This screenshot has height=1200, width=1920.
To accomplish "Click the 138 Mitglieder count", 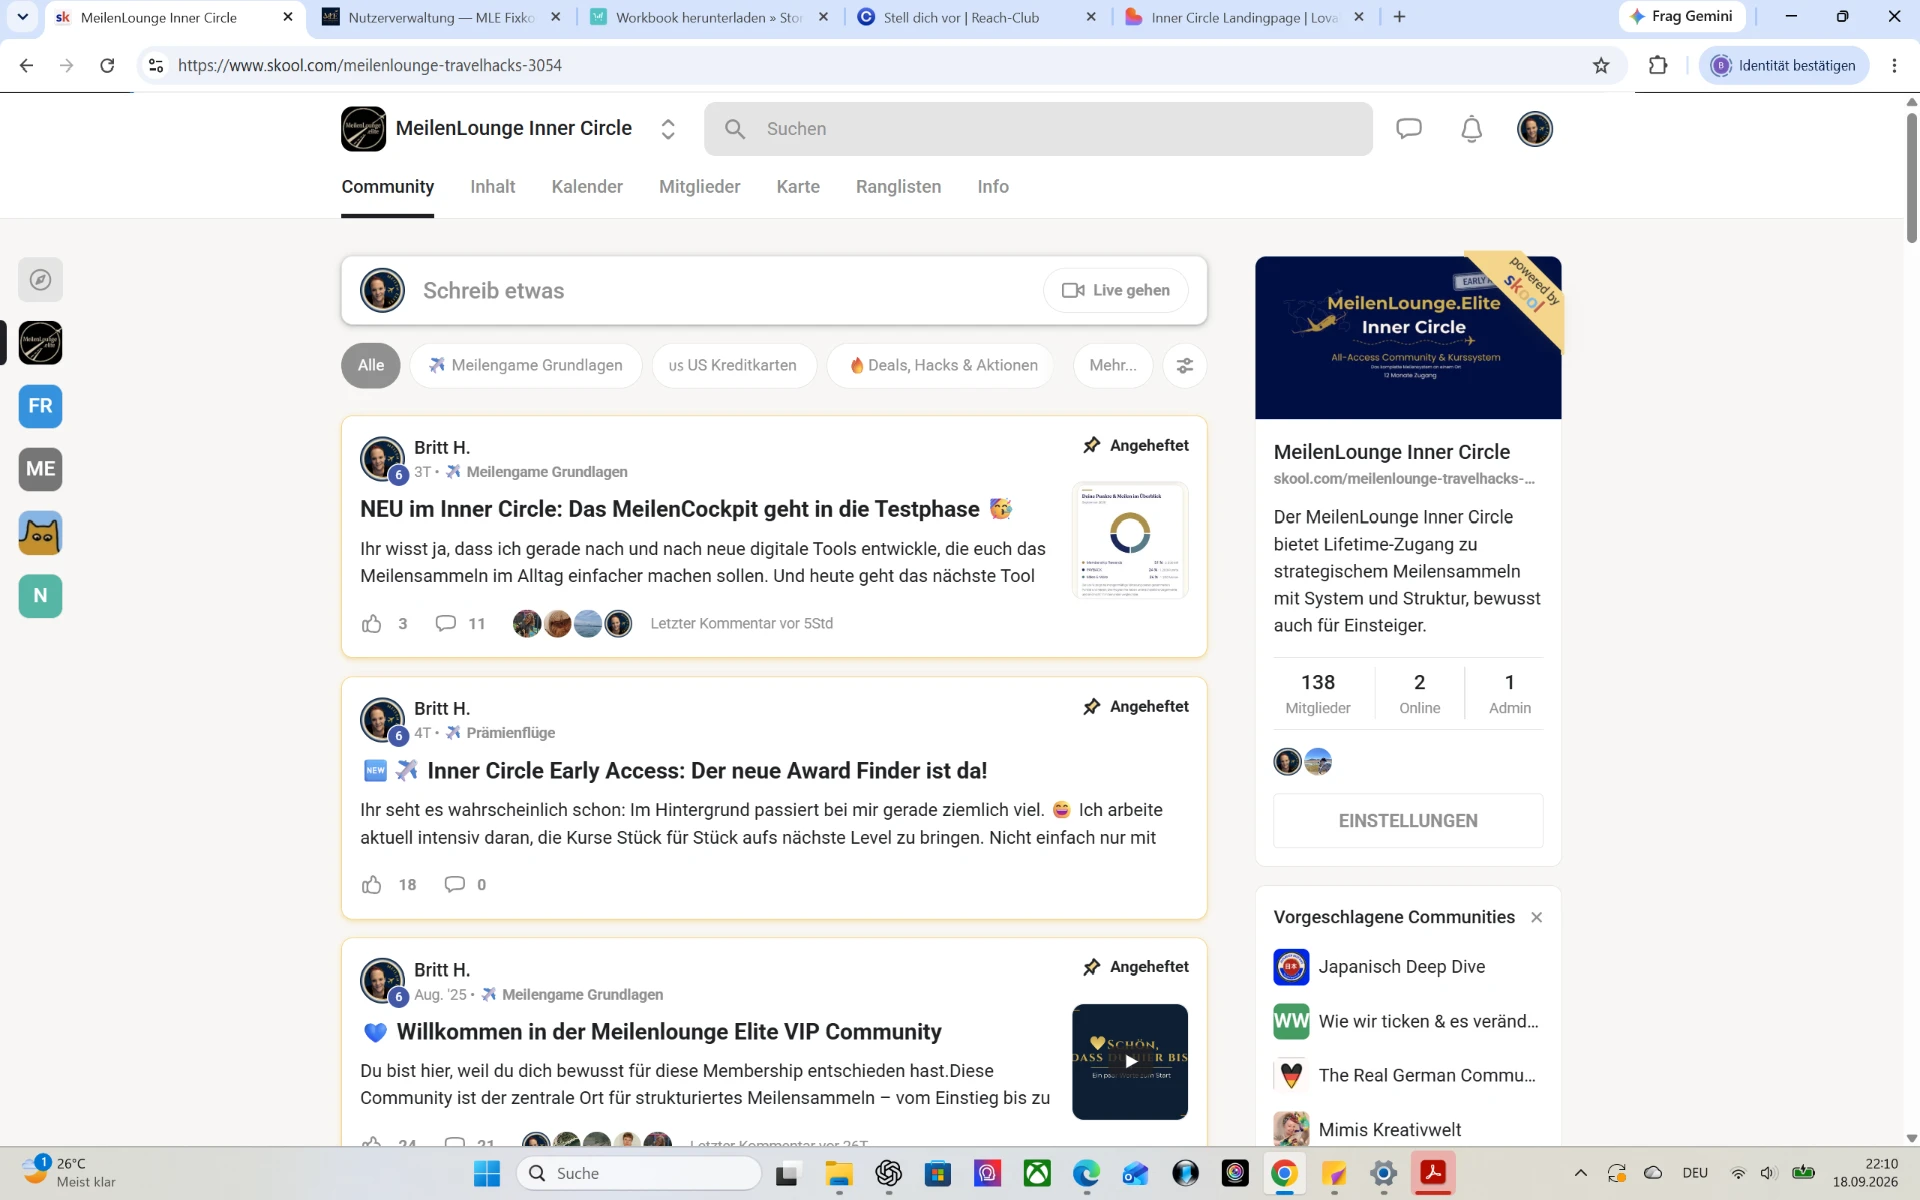I will click(x=1318, y=694).
